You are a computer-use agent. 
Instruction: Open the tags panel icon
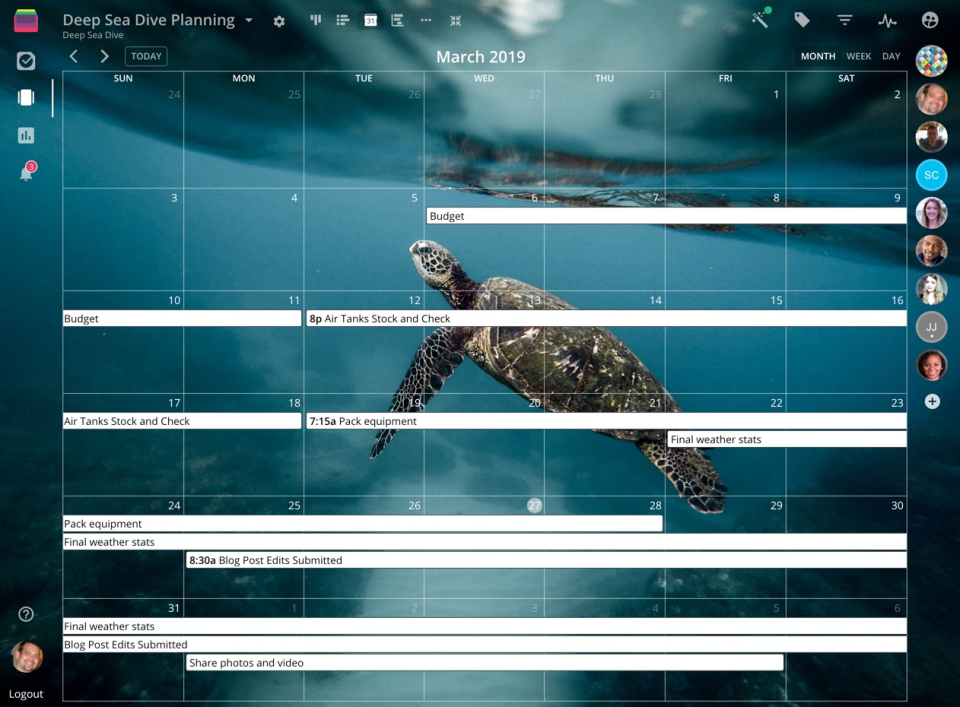tap(801, 20)
